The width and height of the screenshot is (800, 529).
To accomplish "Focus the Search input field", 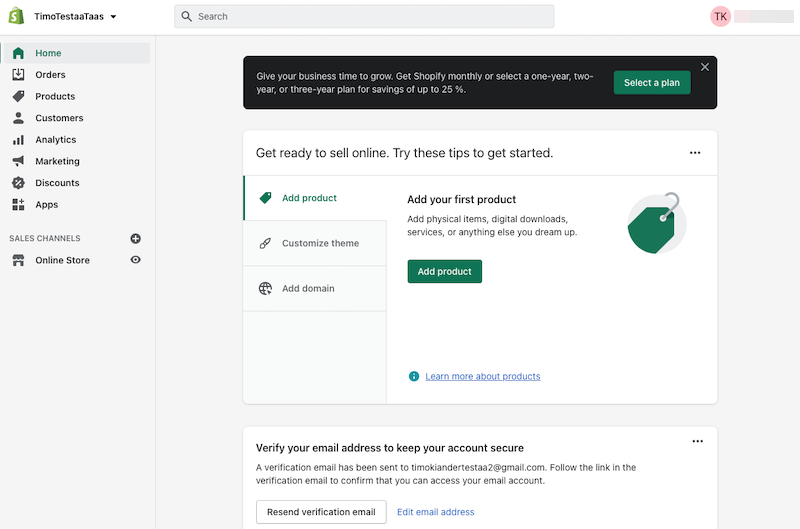I will click(364, 16).
